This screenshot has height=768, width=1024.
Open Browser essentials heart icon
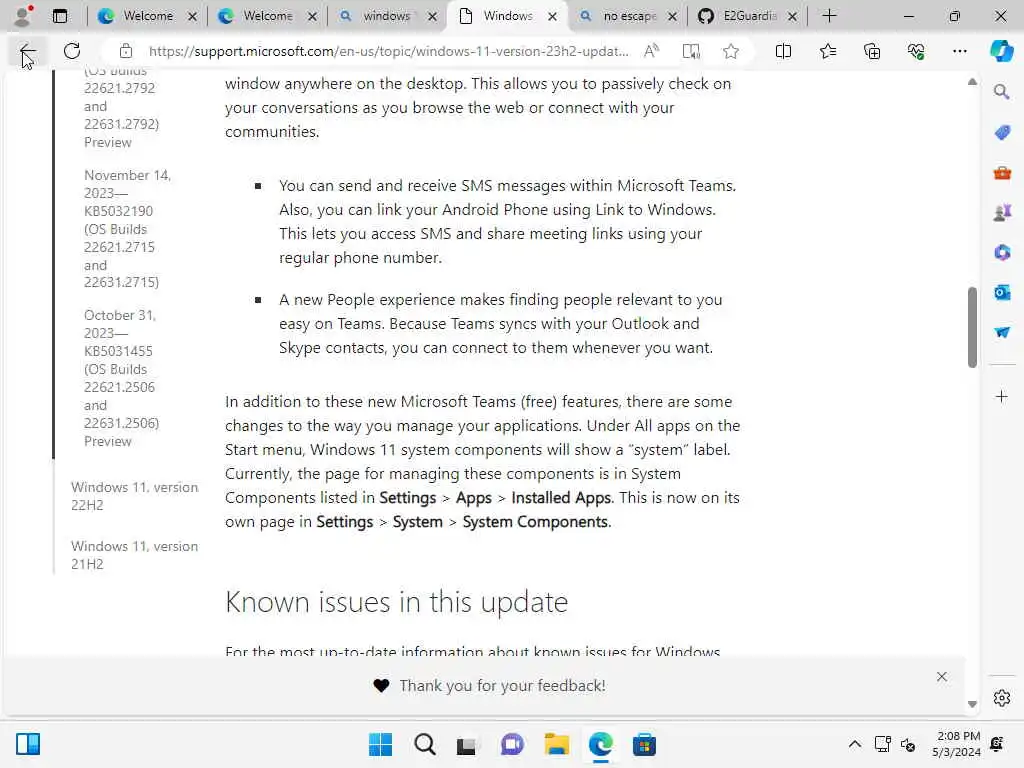click(916, 51)
